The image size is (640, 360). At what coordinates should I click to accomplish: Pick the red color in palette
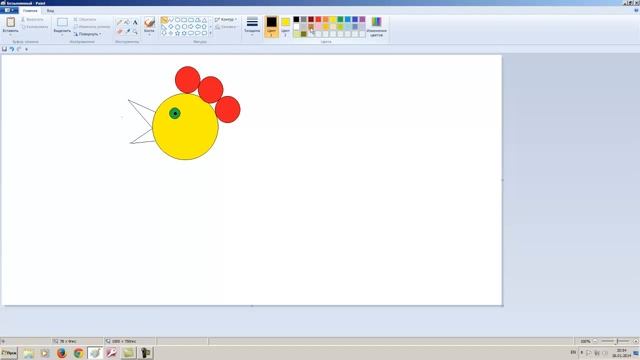(x=318, y=19)
